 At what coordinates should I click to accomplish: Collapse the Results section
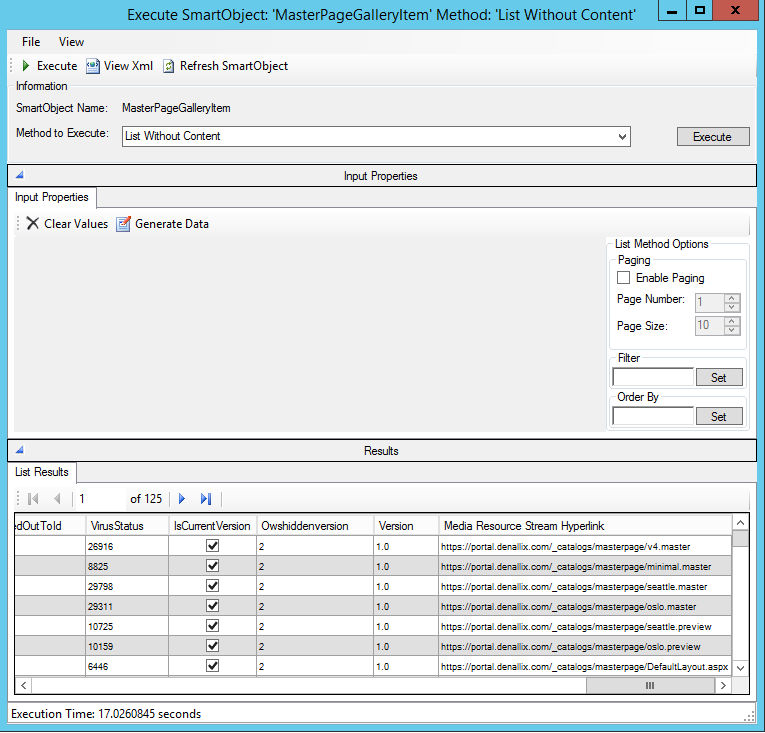coord(20,450)
